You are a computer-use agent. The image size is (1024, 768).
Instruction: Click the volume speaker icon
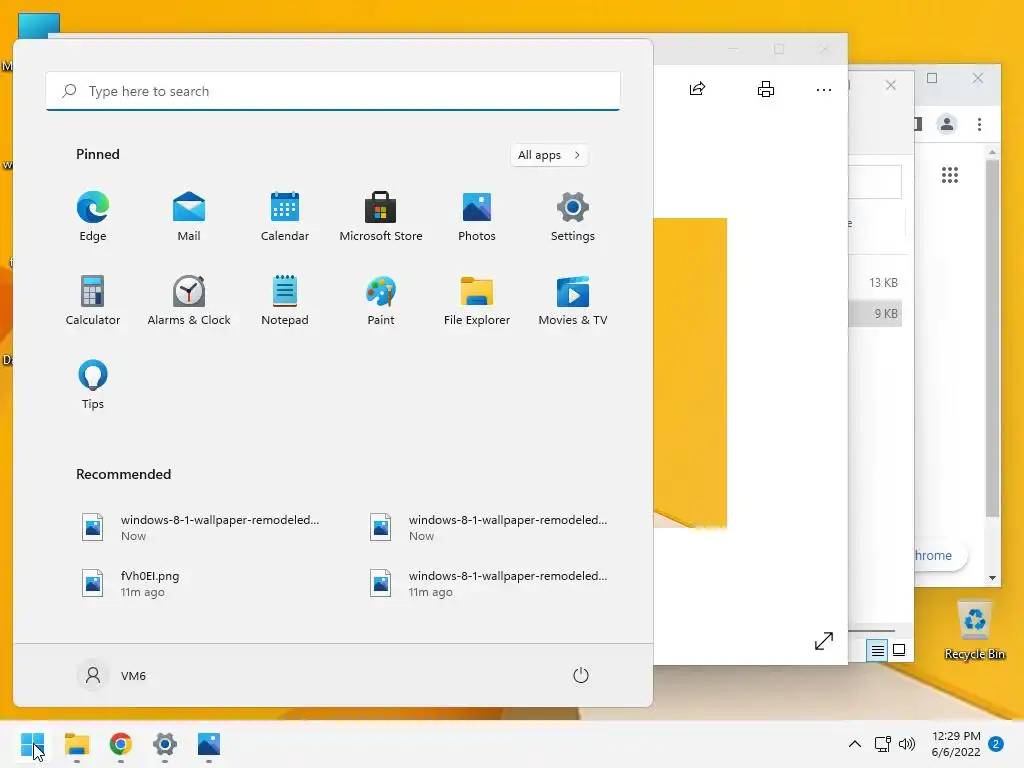click(906, 744)
